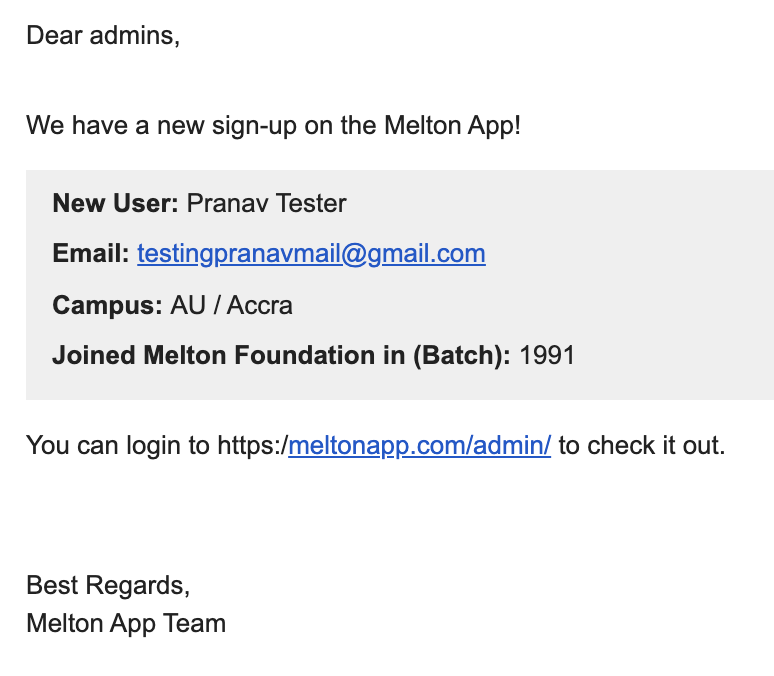Click the bold "Email:" label

91,254
